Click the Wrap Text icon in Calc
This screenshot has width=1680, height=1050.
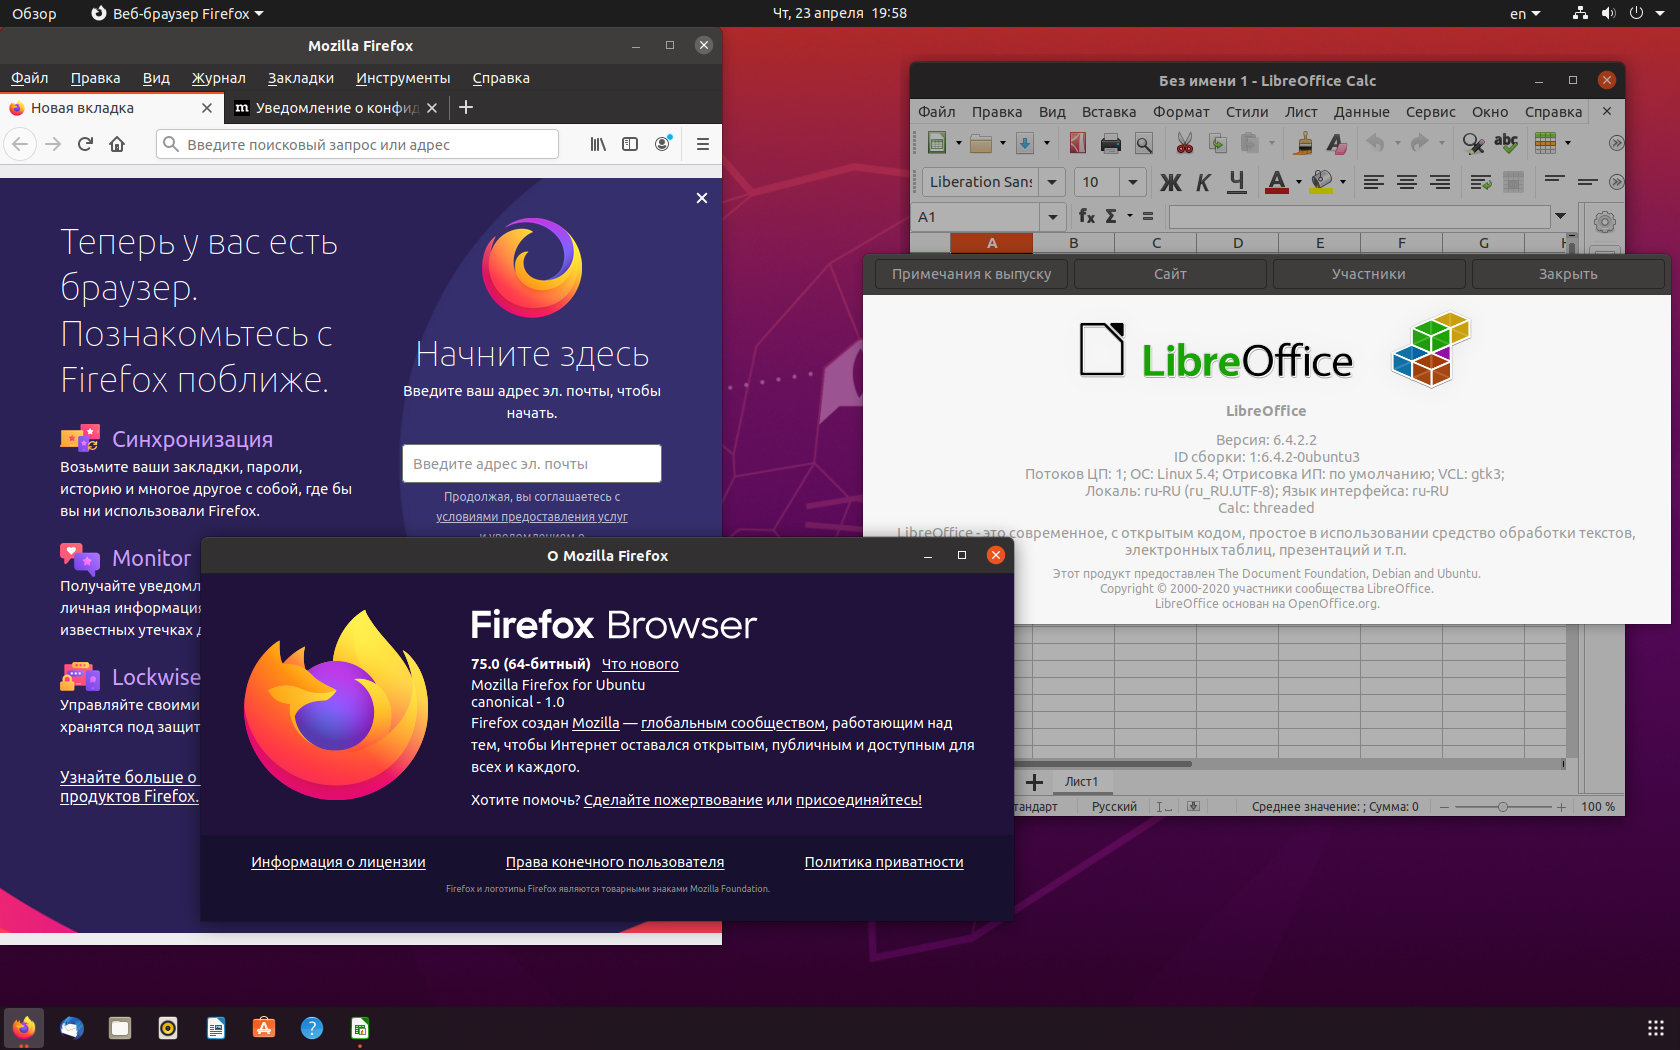1481,182
